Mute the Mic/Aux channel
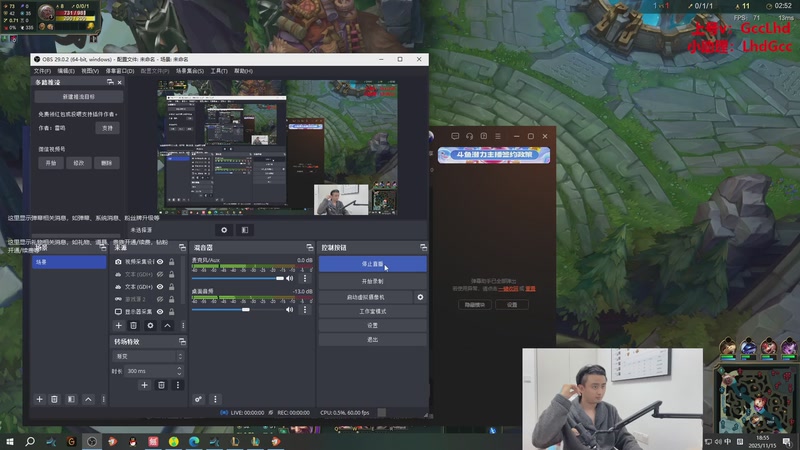800x450 pixels. pos(290,278)
